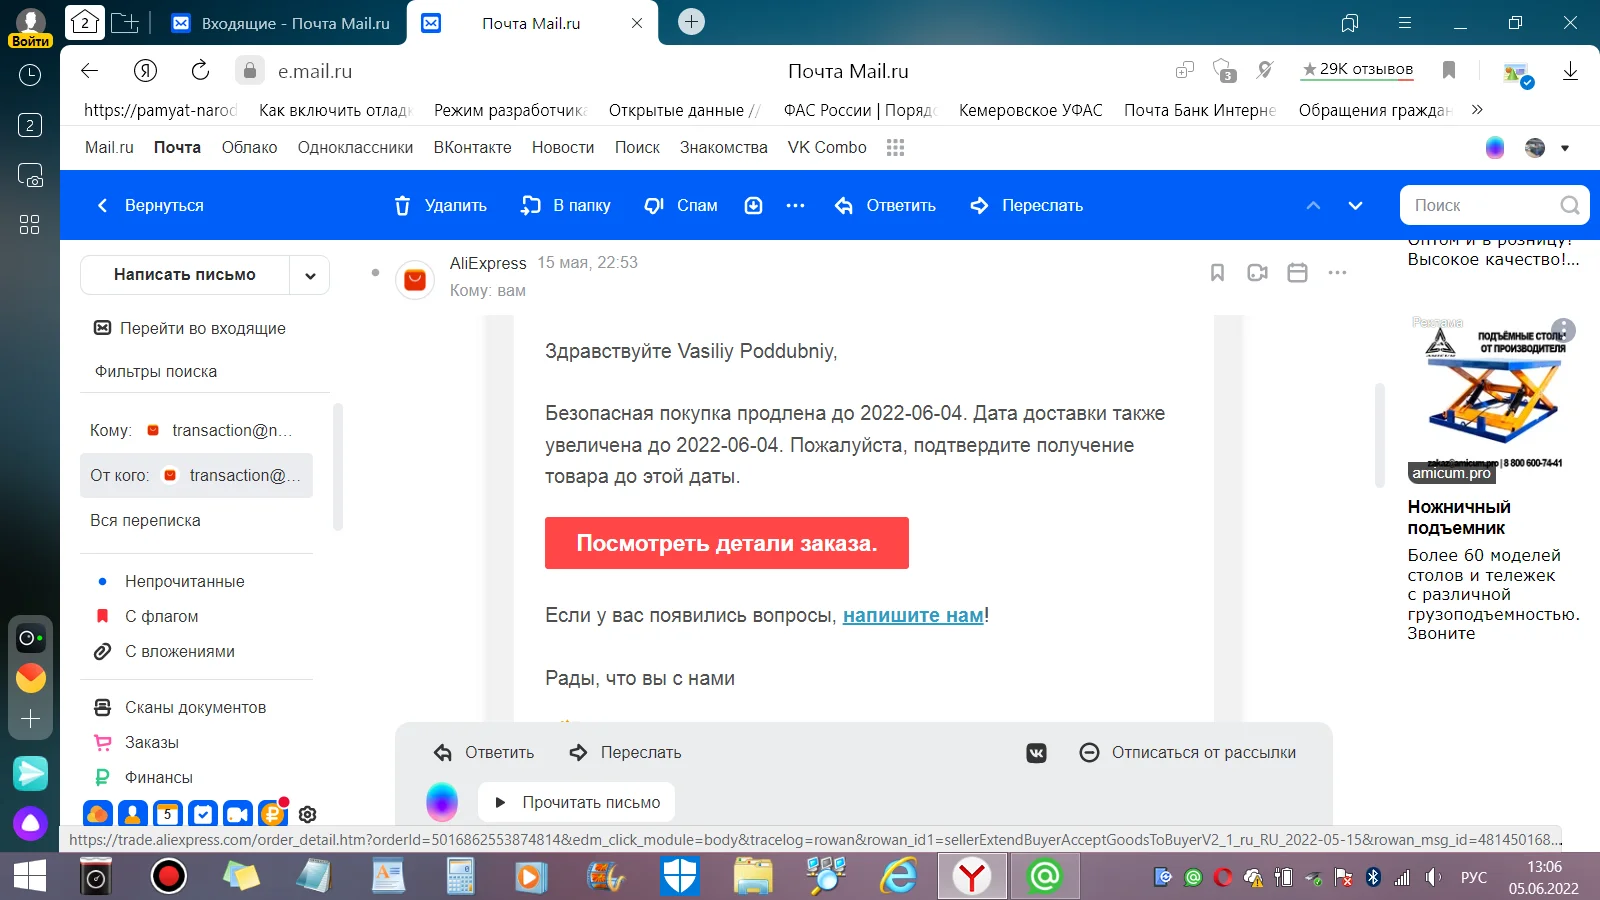Open ВКонтакте in Mail.ru nav

(472, 147)
